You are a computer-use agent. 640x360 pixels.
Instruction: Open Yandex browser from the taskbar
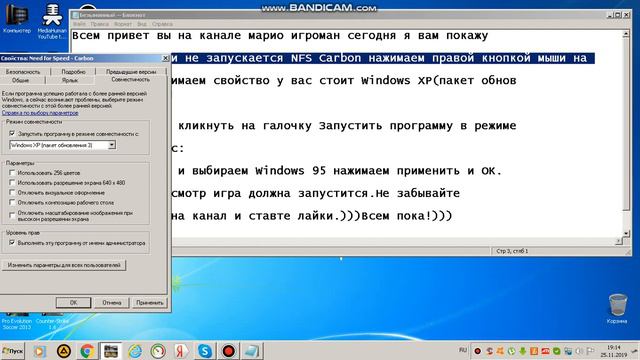tap(181, 351)
